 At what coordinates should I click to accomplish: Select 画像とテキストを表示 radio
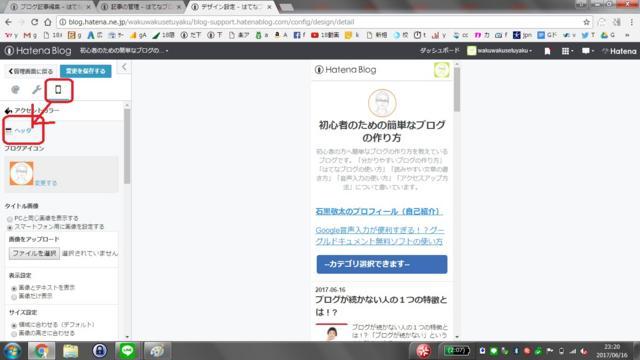(14, 288)
